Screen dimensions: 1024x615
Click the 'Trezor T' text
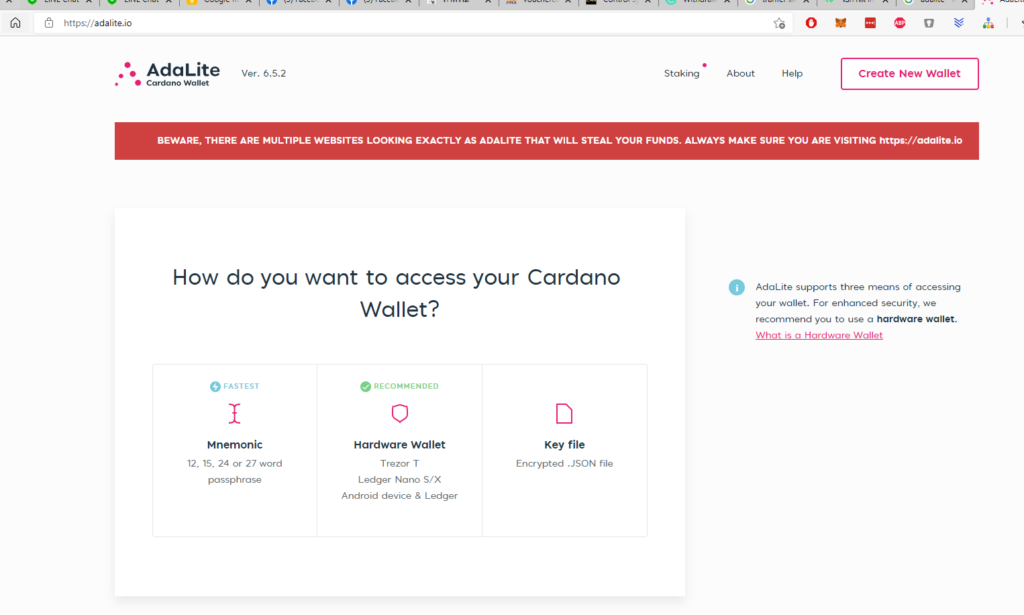pos(400,464)
